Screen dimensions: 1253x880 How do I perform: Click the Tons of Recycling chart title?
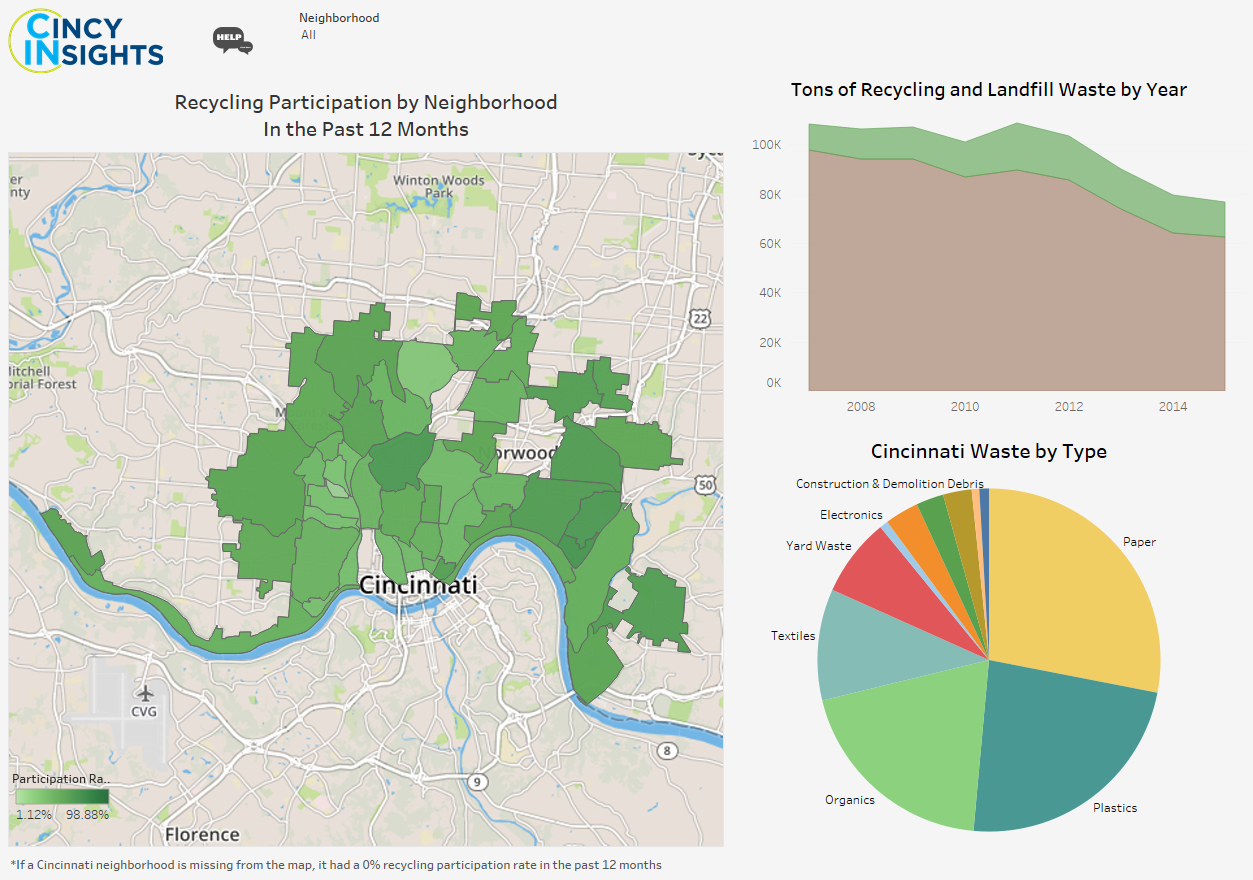[988, 90]
